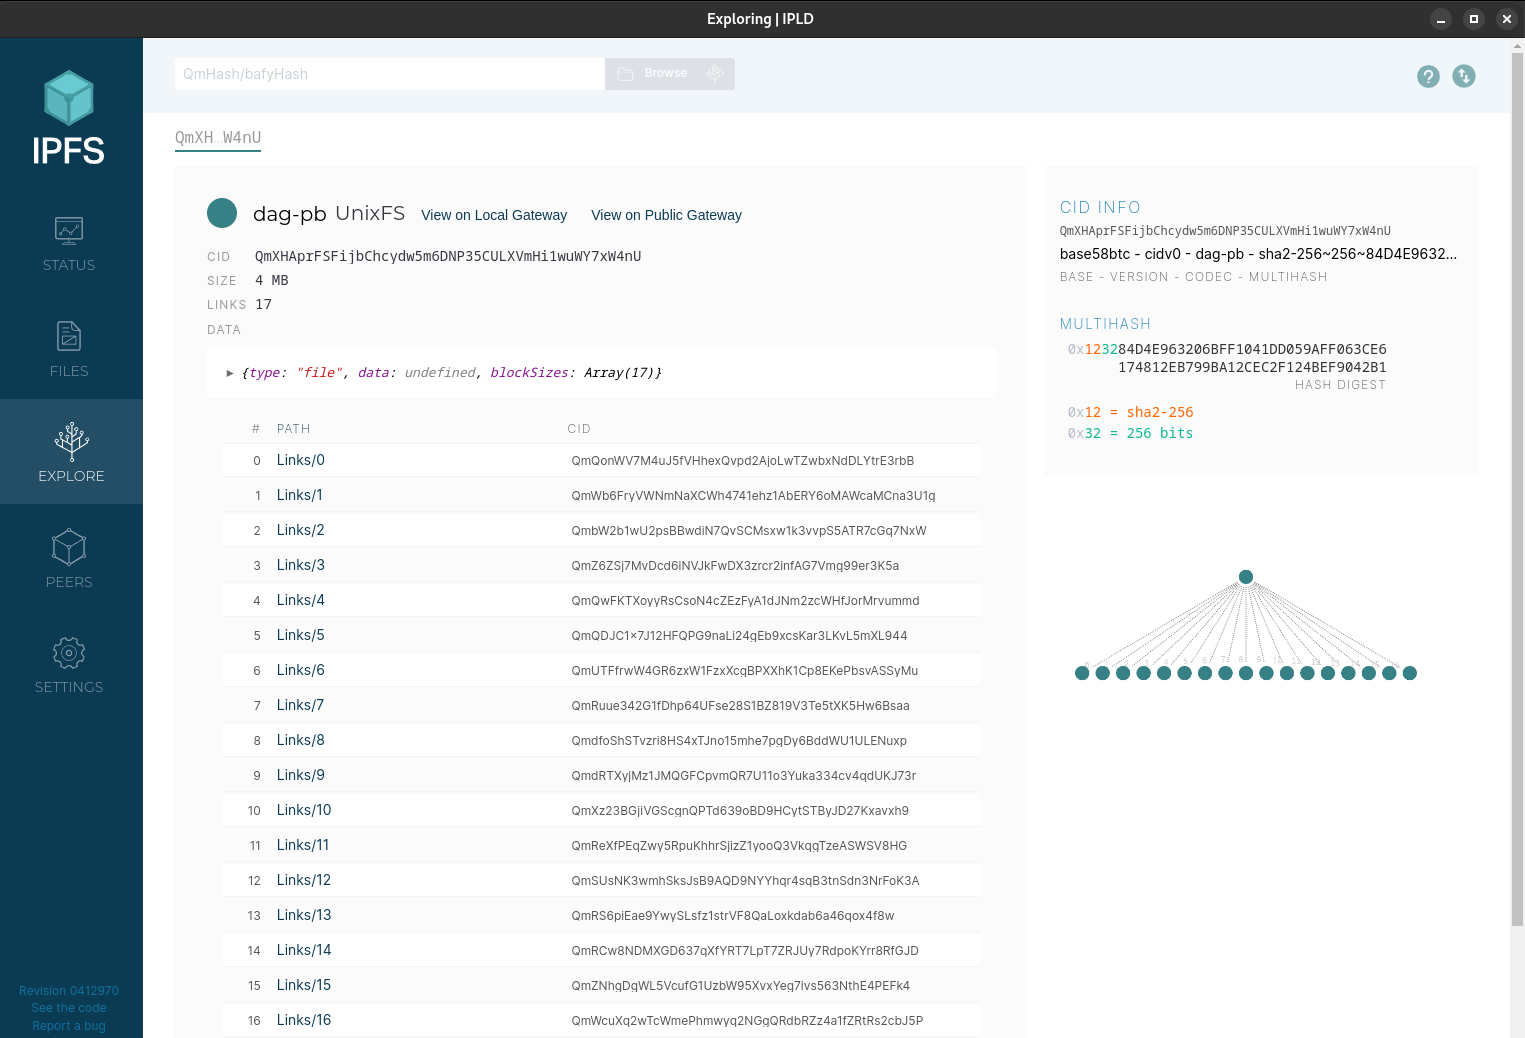Open View on Local Gateway link
The width and height of the screenshot is (1525, 1038).
[x=494, y=215]
